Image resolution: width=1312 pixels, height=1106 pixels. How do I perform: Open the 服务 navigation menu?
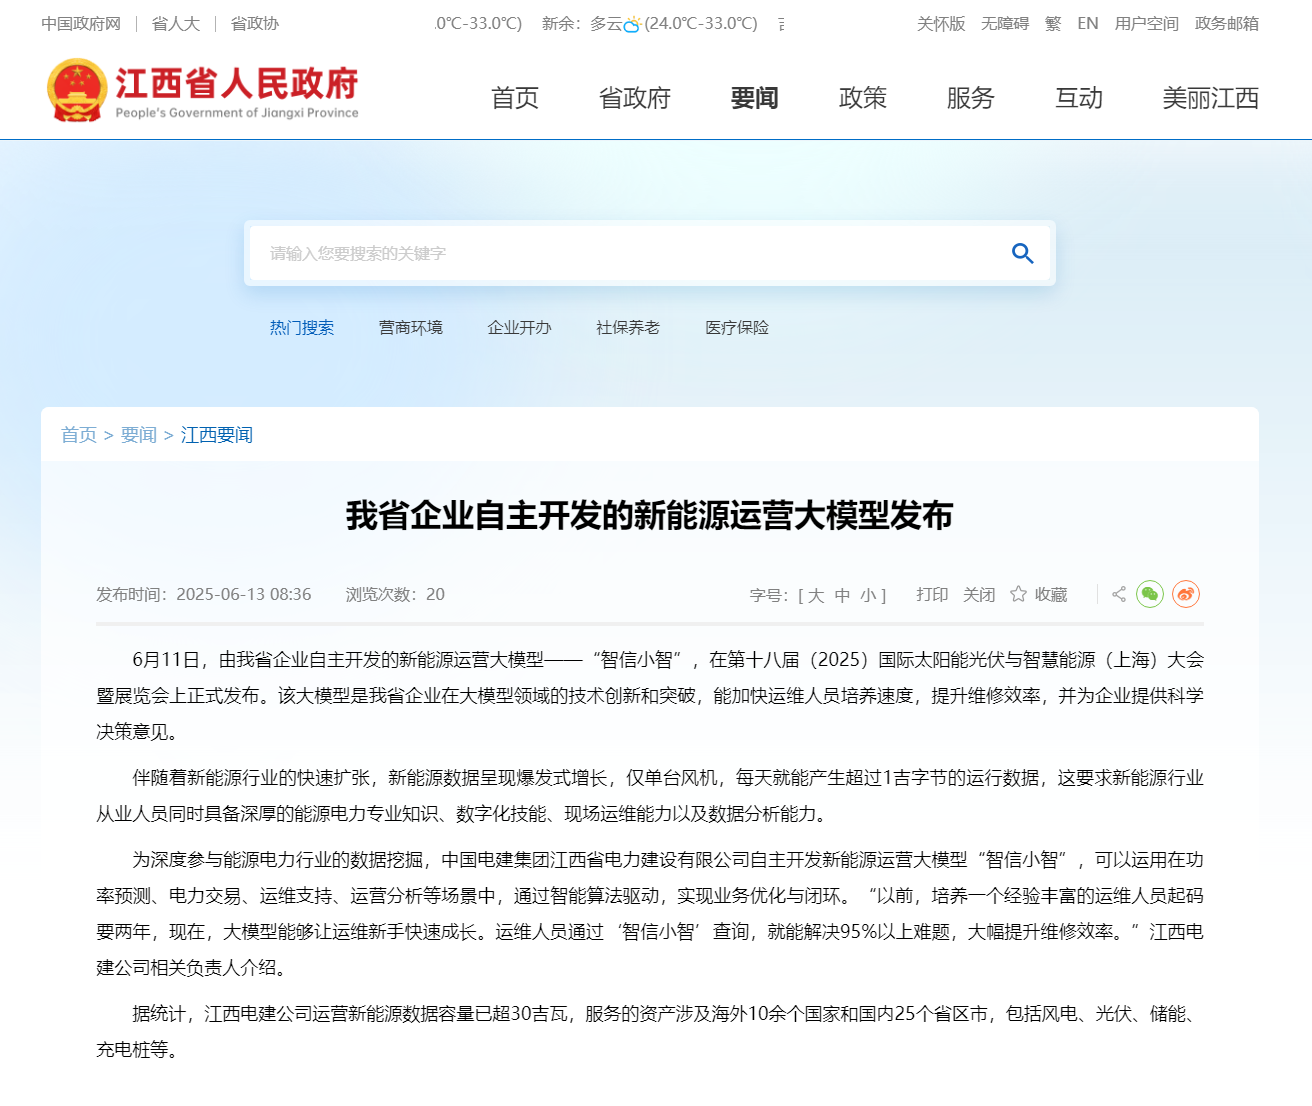point(970,98)
